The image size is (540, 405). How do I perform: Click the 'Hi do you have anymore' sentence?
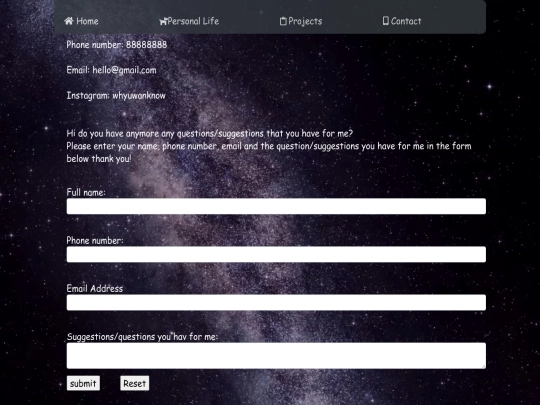click(x=210, y=134)
